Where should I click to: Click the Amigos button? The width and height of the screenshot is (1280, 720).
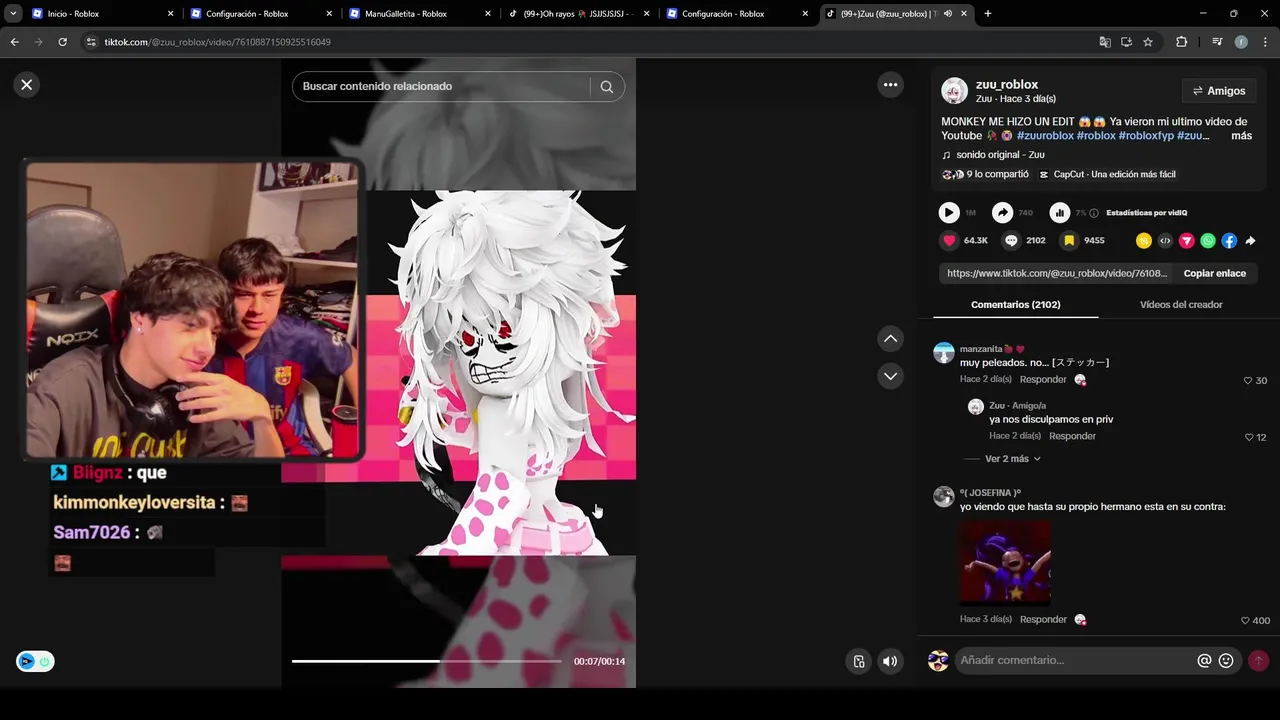1219,91
